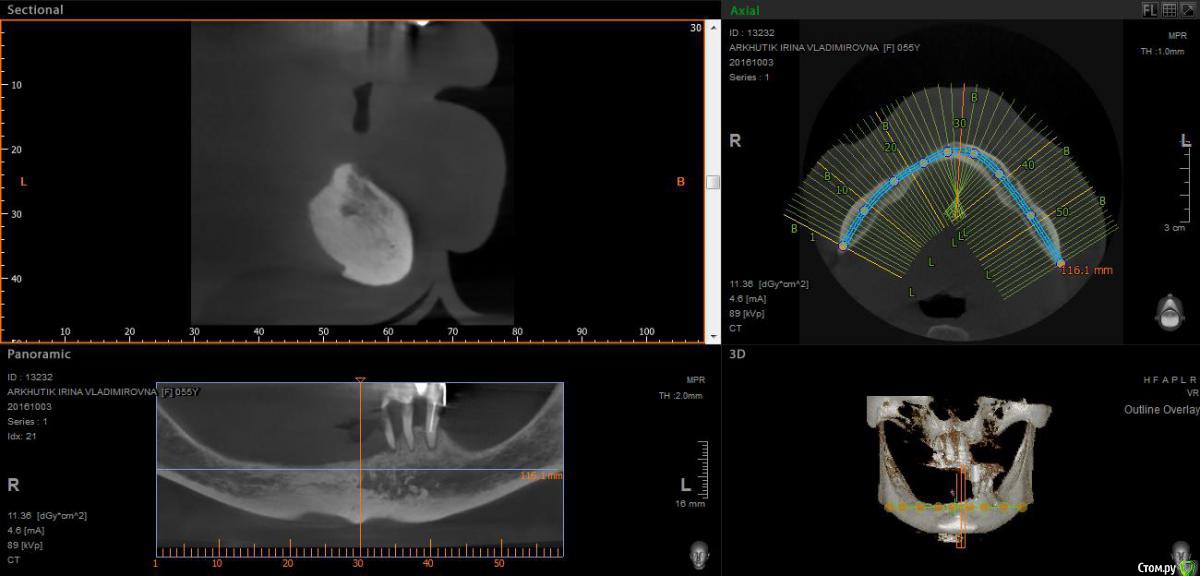Click the TH :1.0mm thickness label in Axial
The width and height of the screenshot is (1200, 576).
1163,52
